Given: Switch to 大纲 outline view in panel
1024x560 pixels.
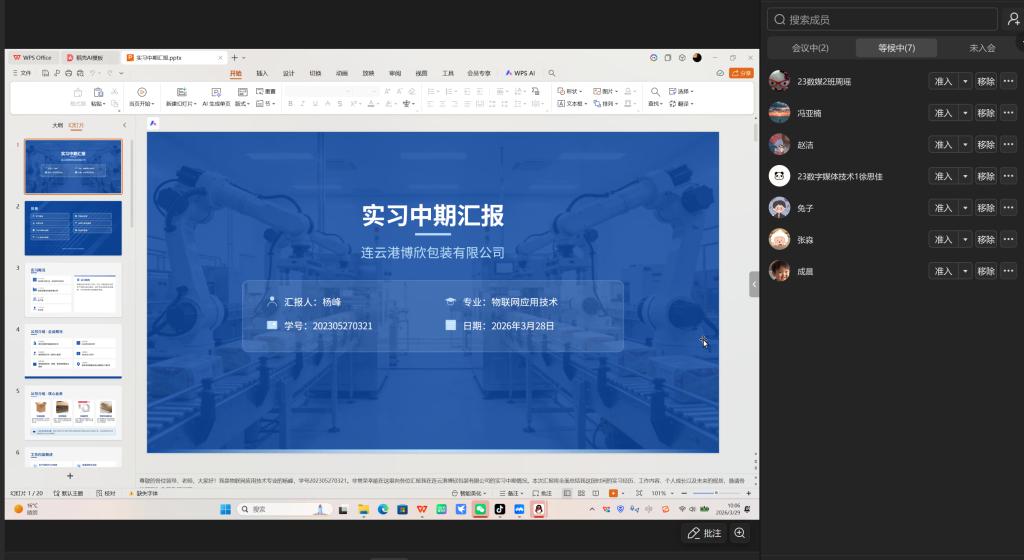Looking at the screenshot, I should point(57,125).
